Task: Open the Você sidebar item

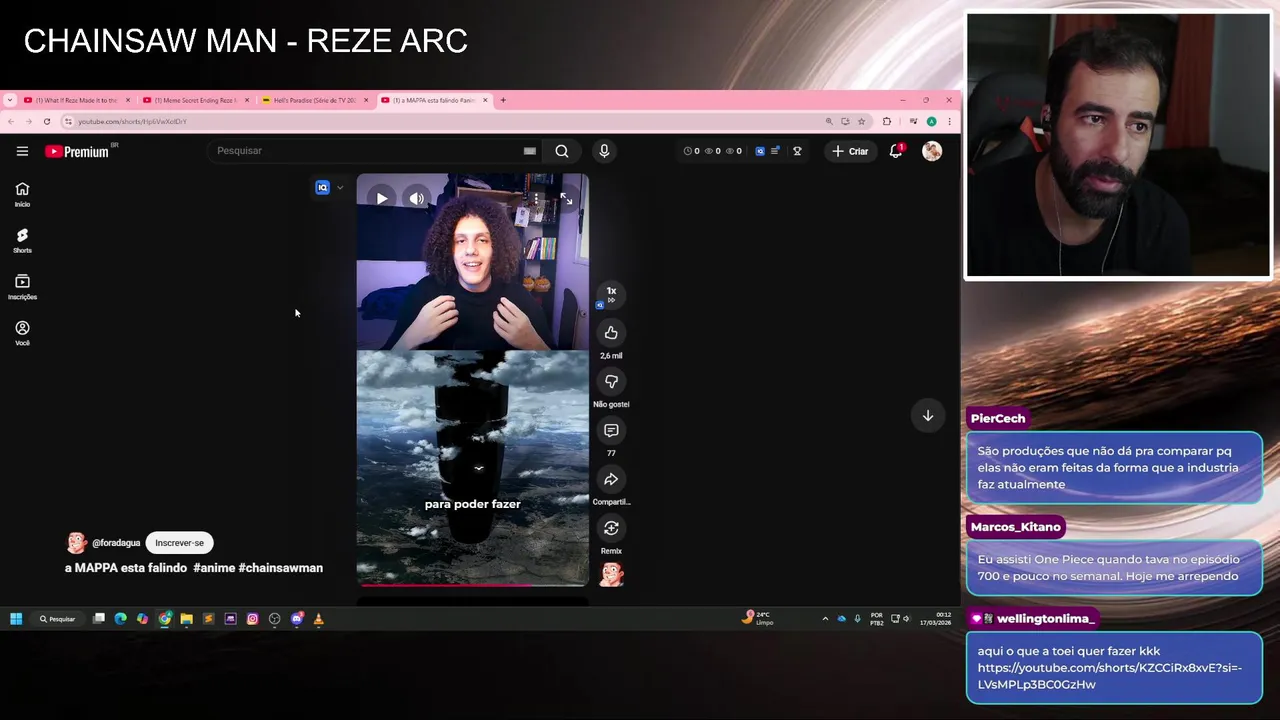Action: click(22, 334)
